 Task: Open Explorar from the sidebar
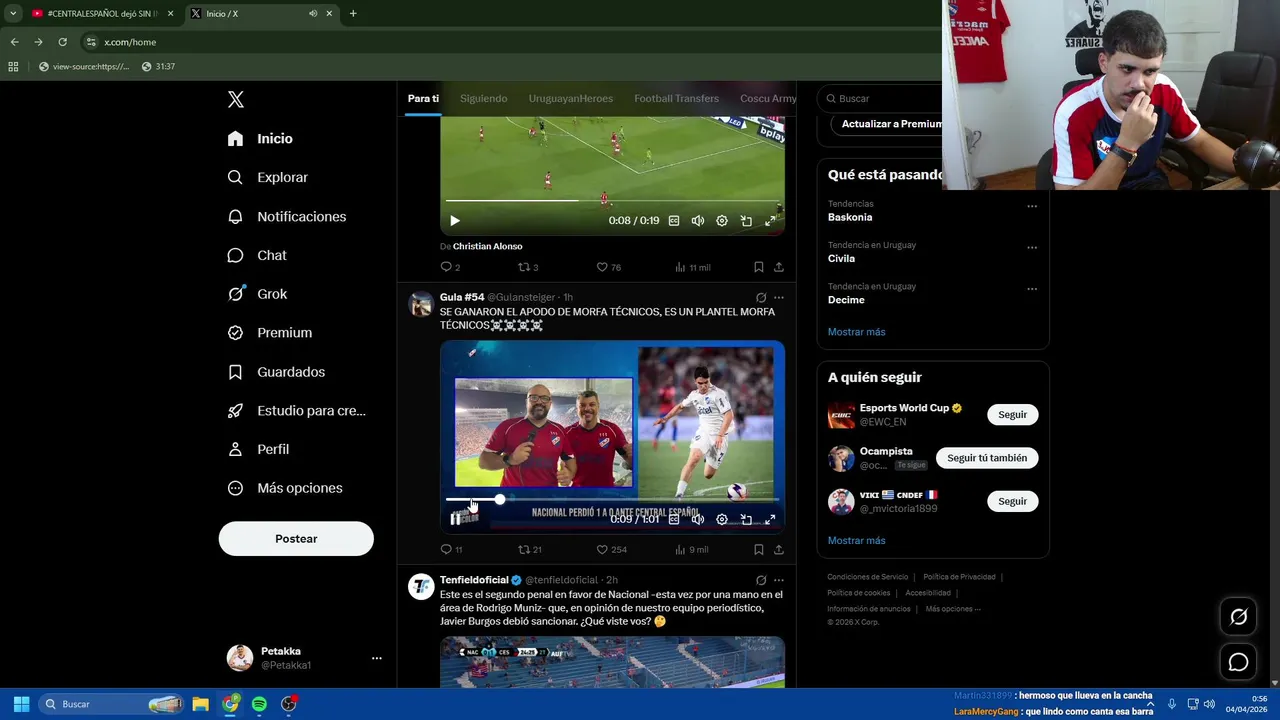pos(267,177)
